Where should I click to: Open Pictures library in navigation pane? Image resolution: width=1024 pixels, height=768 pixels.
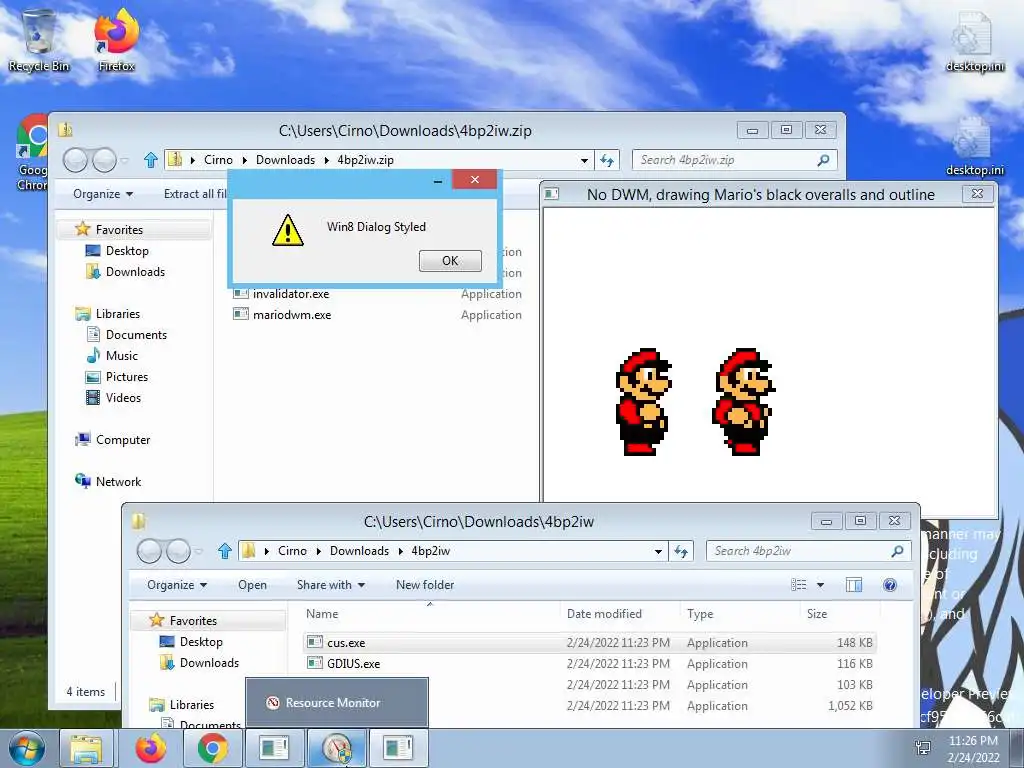(x=117, y=377)
